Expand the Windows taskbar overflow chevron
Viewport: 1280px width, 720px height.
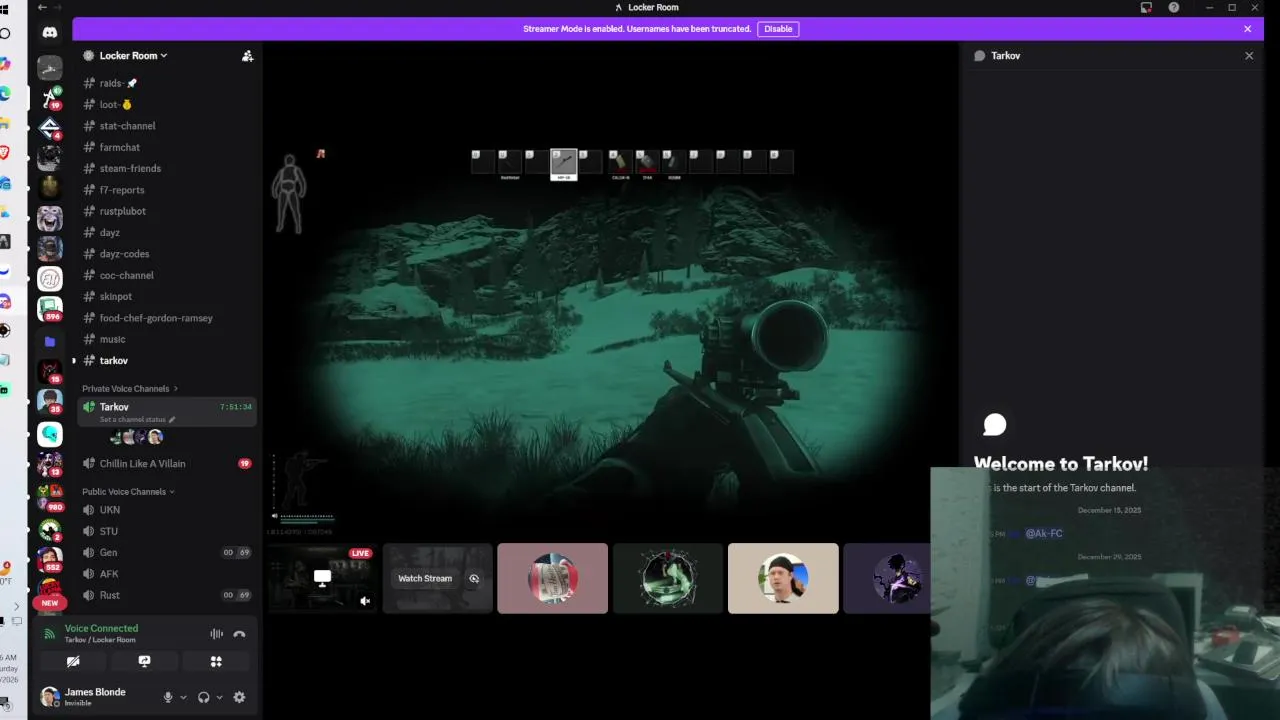16,606
